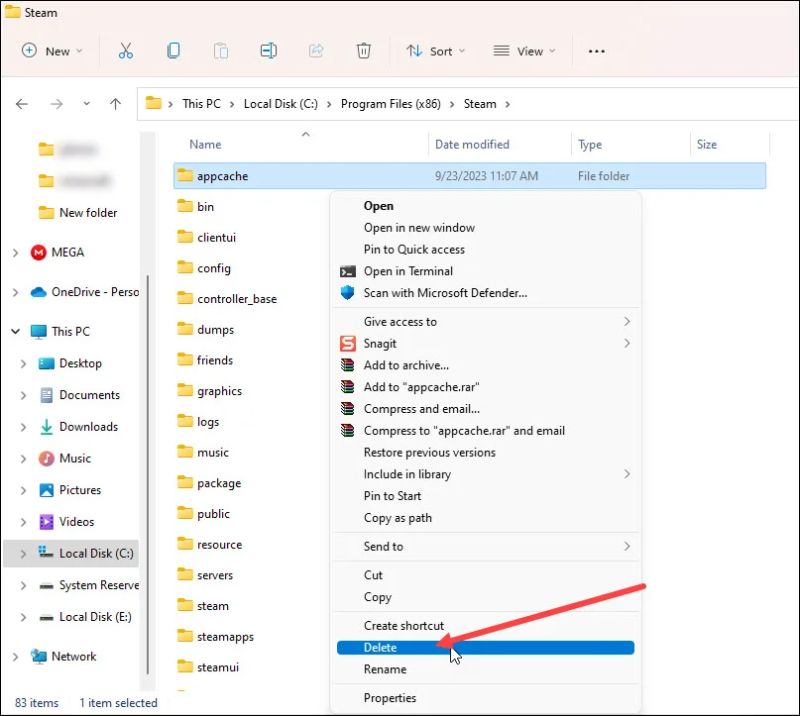Select the steamui folder
Image resolution: width=800 pixels, height=716 pixels.
click(x=218, y=667)
